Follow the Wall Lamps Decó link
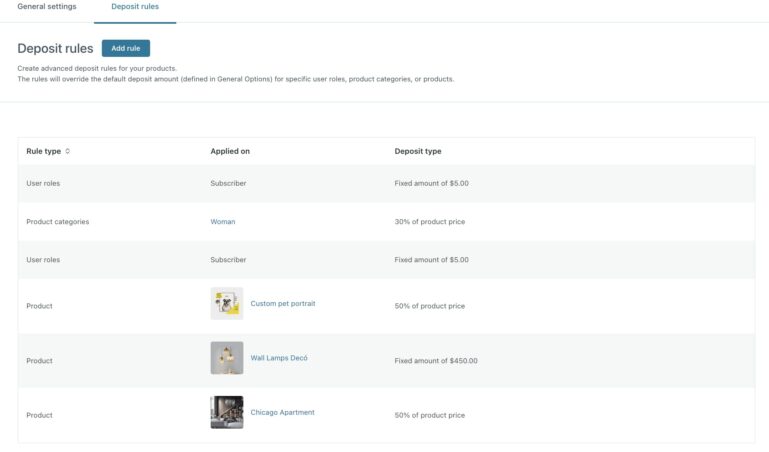Viewport: 769px width, 452px height. click(x=279, y=358)
